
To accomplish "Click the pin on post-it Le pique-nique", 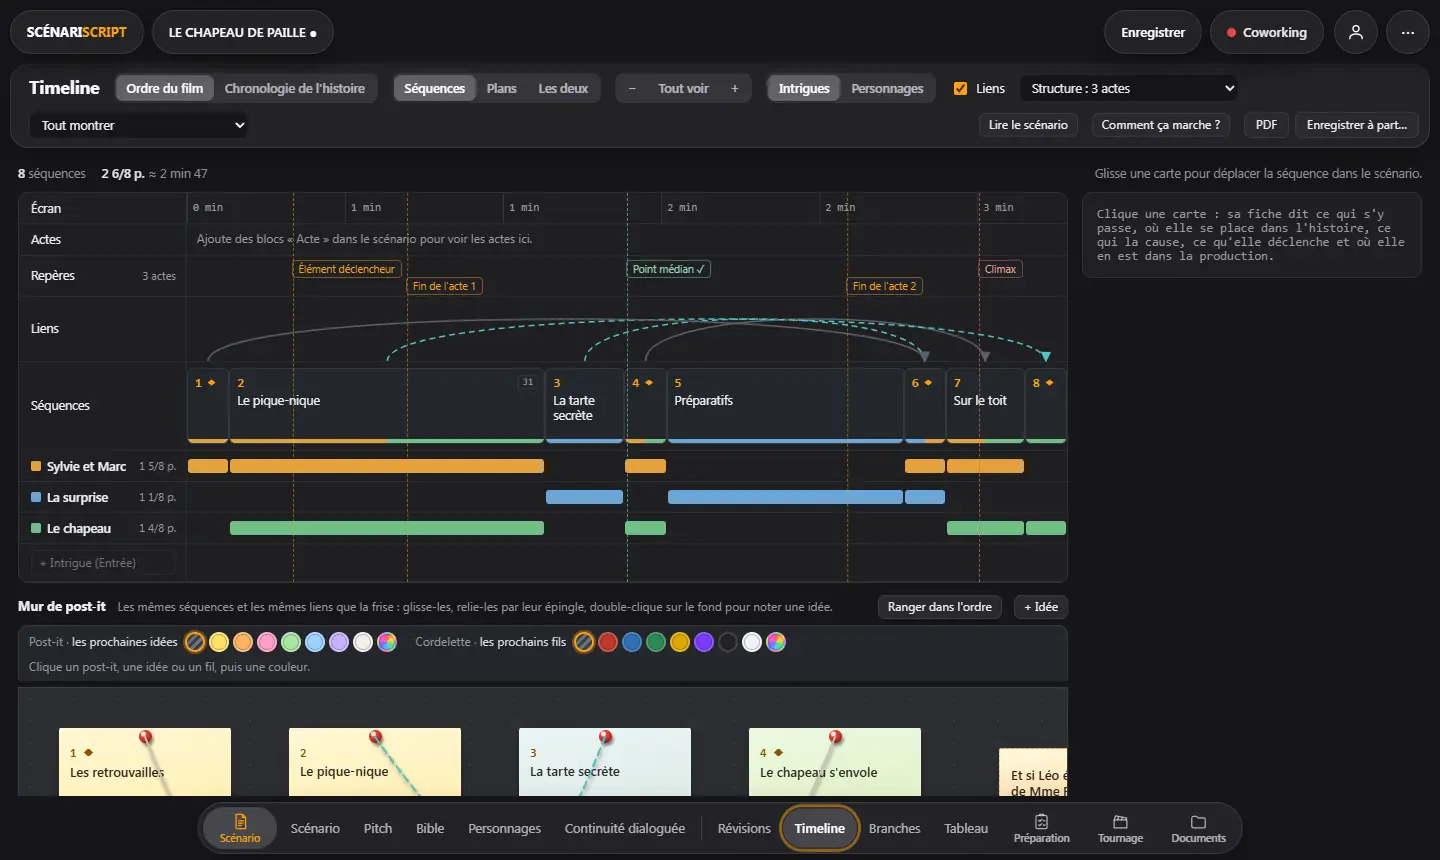I will click(x=376, y=738).
